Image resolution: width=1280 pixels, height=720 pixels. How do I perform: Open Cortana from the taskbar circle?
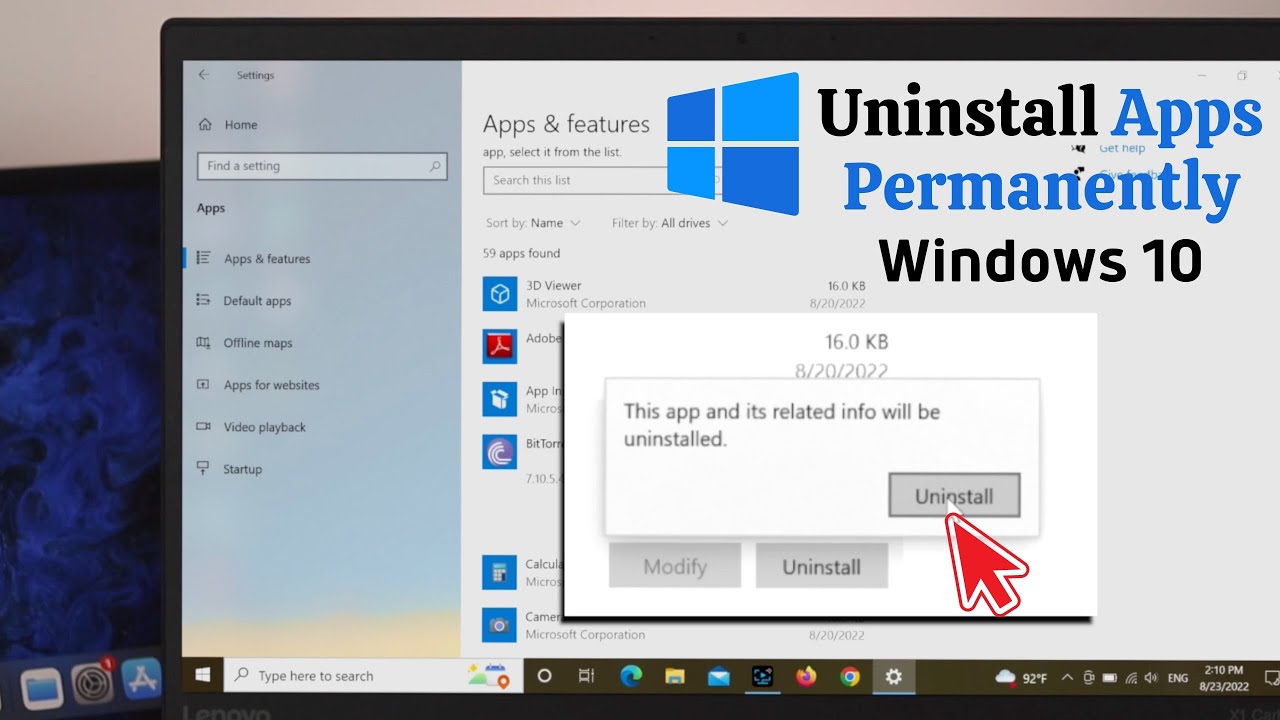pos(545,676)
